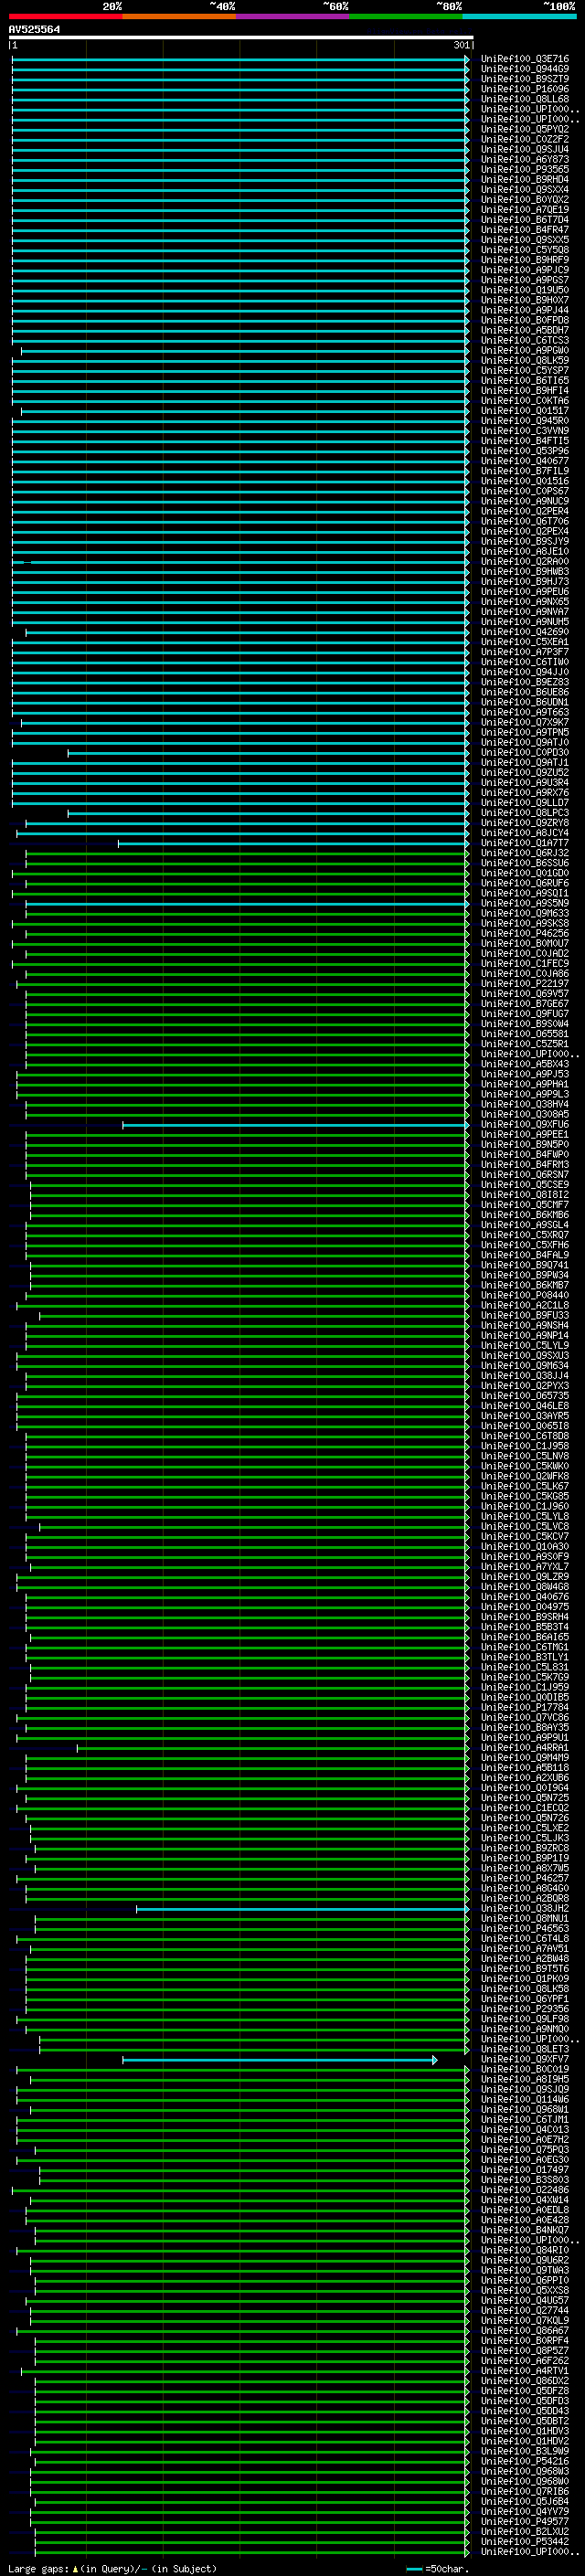
Task: Click the Large gaps legend text
Action: pos(112,2568)
